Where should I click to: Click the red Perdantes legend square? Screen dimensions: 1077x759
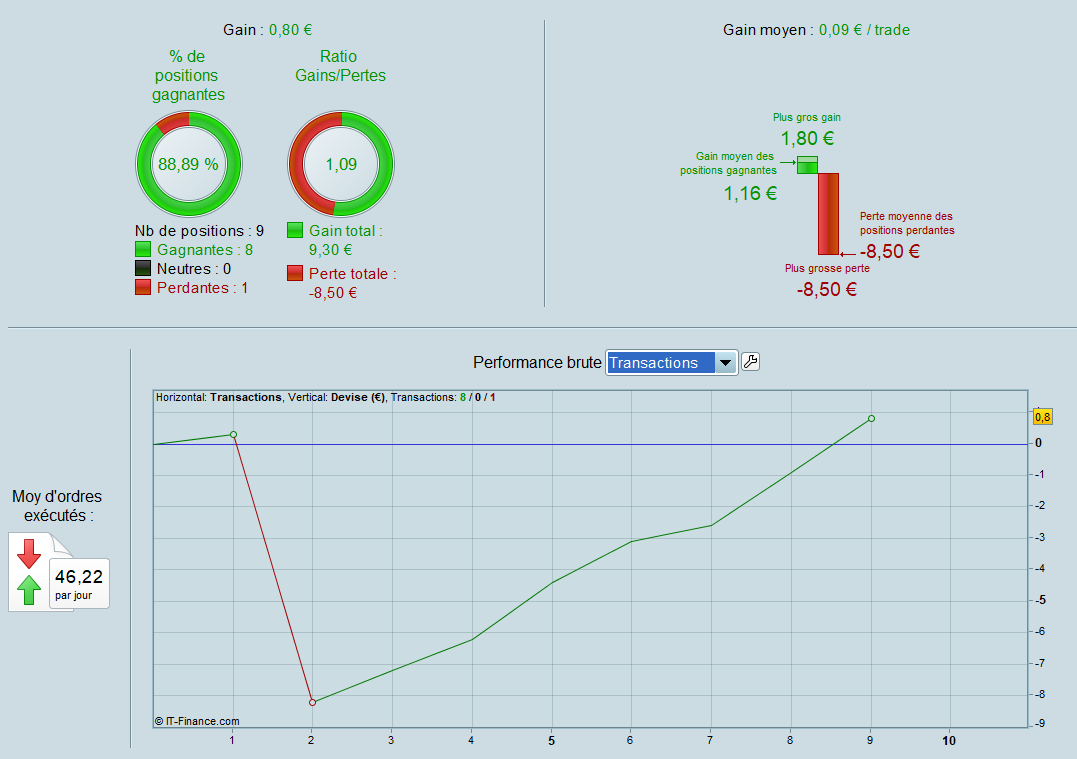tap(143, 287)
